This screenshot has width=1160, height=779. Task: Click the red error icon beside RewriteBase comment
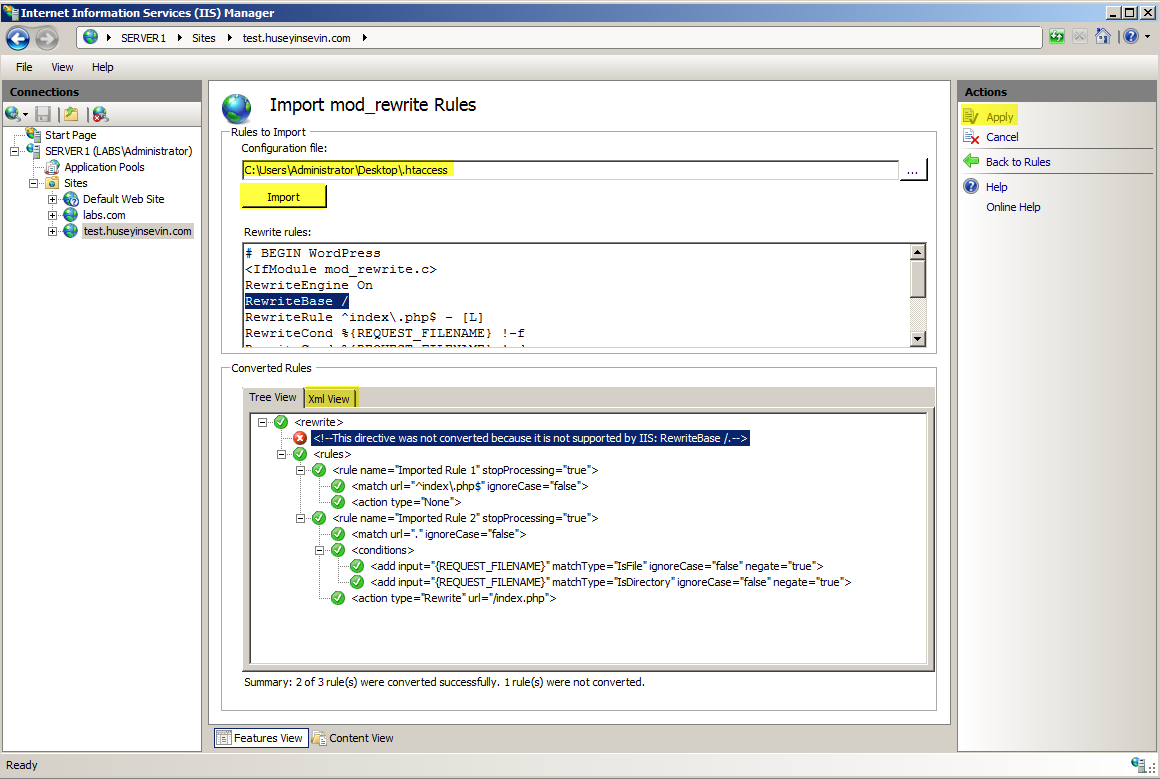pyautogui.click(x=300, y=438)
